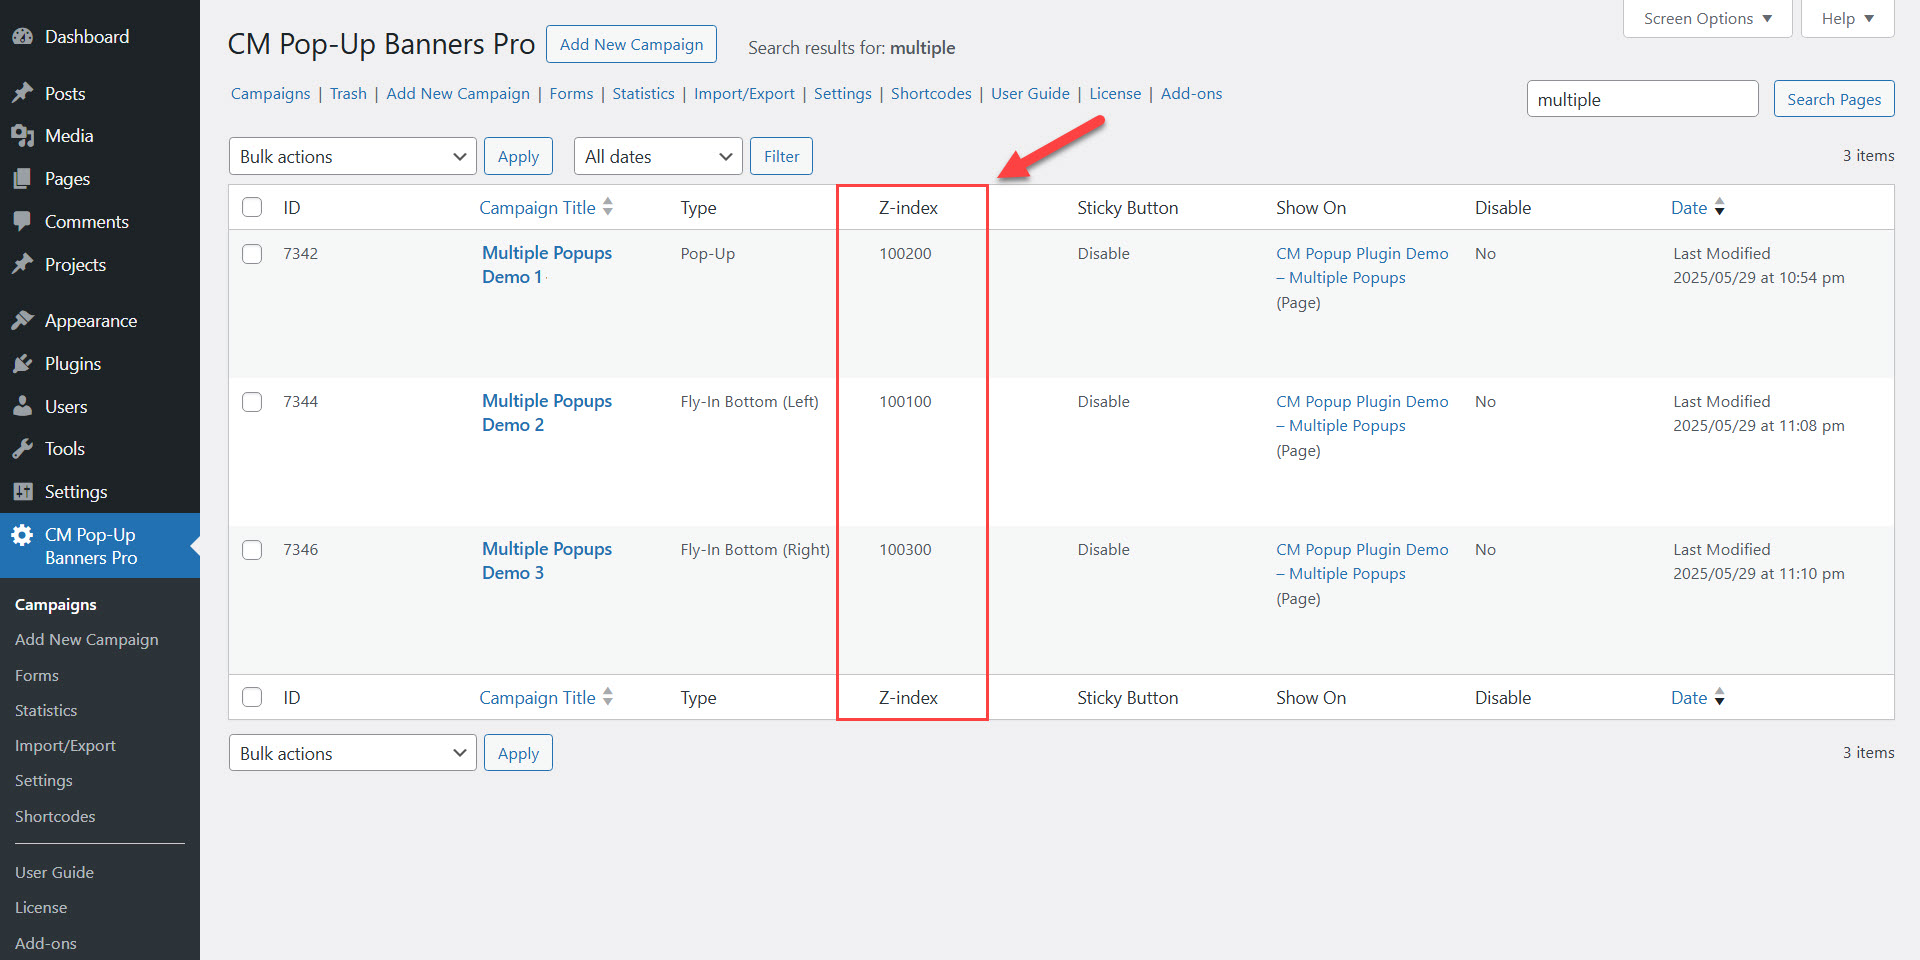Open Add New Campaign in sidebar submenu
1920x960 pixels.
click(87, 640)
